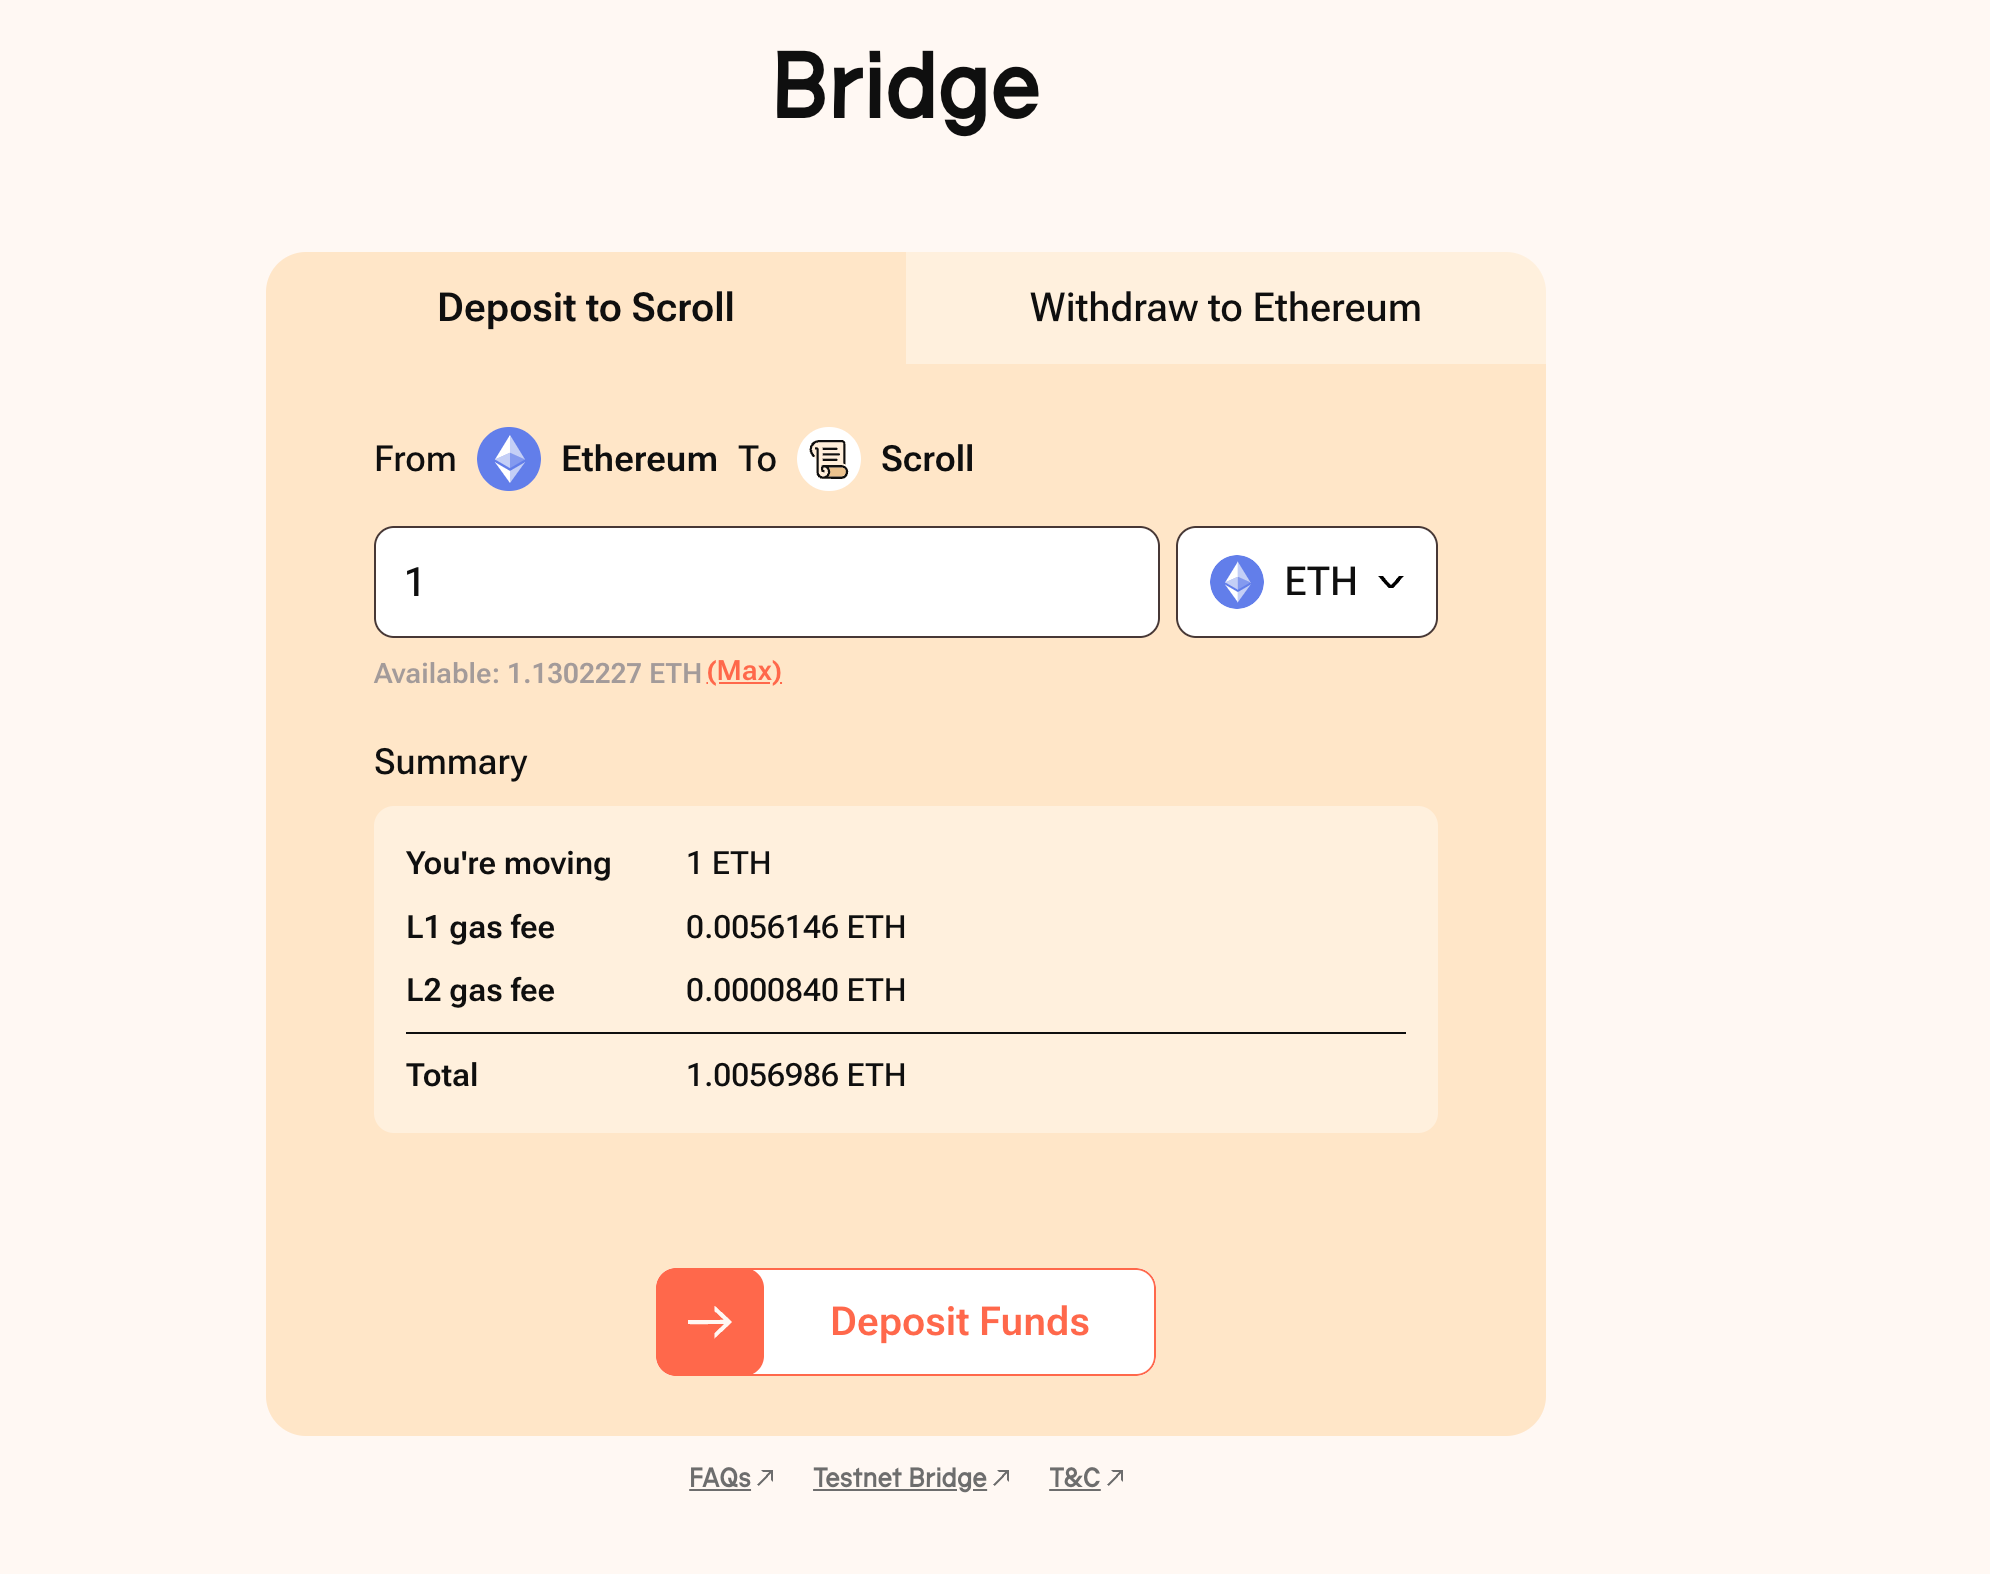Open the ETH token dropdown
The height and width of the screenshot is (1574, 1990).
pos(1307,582)
